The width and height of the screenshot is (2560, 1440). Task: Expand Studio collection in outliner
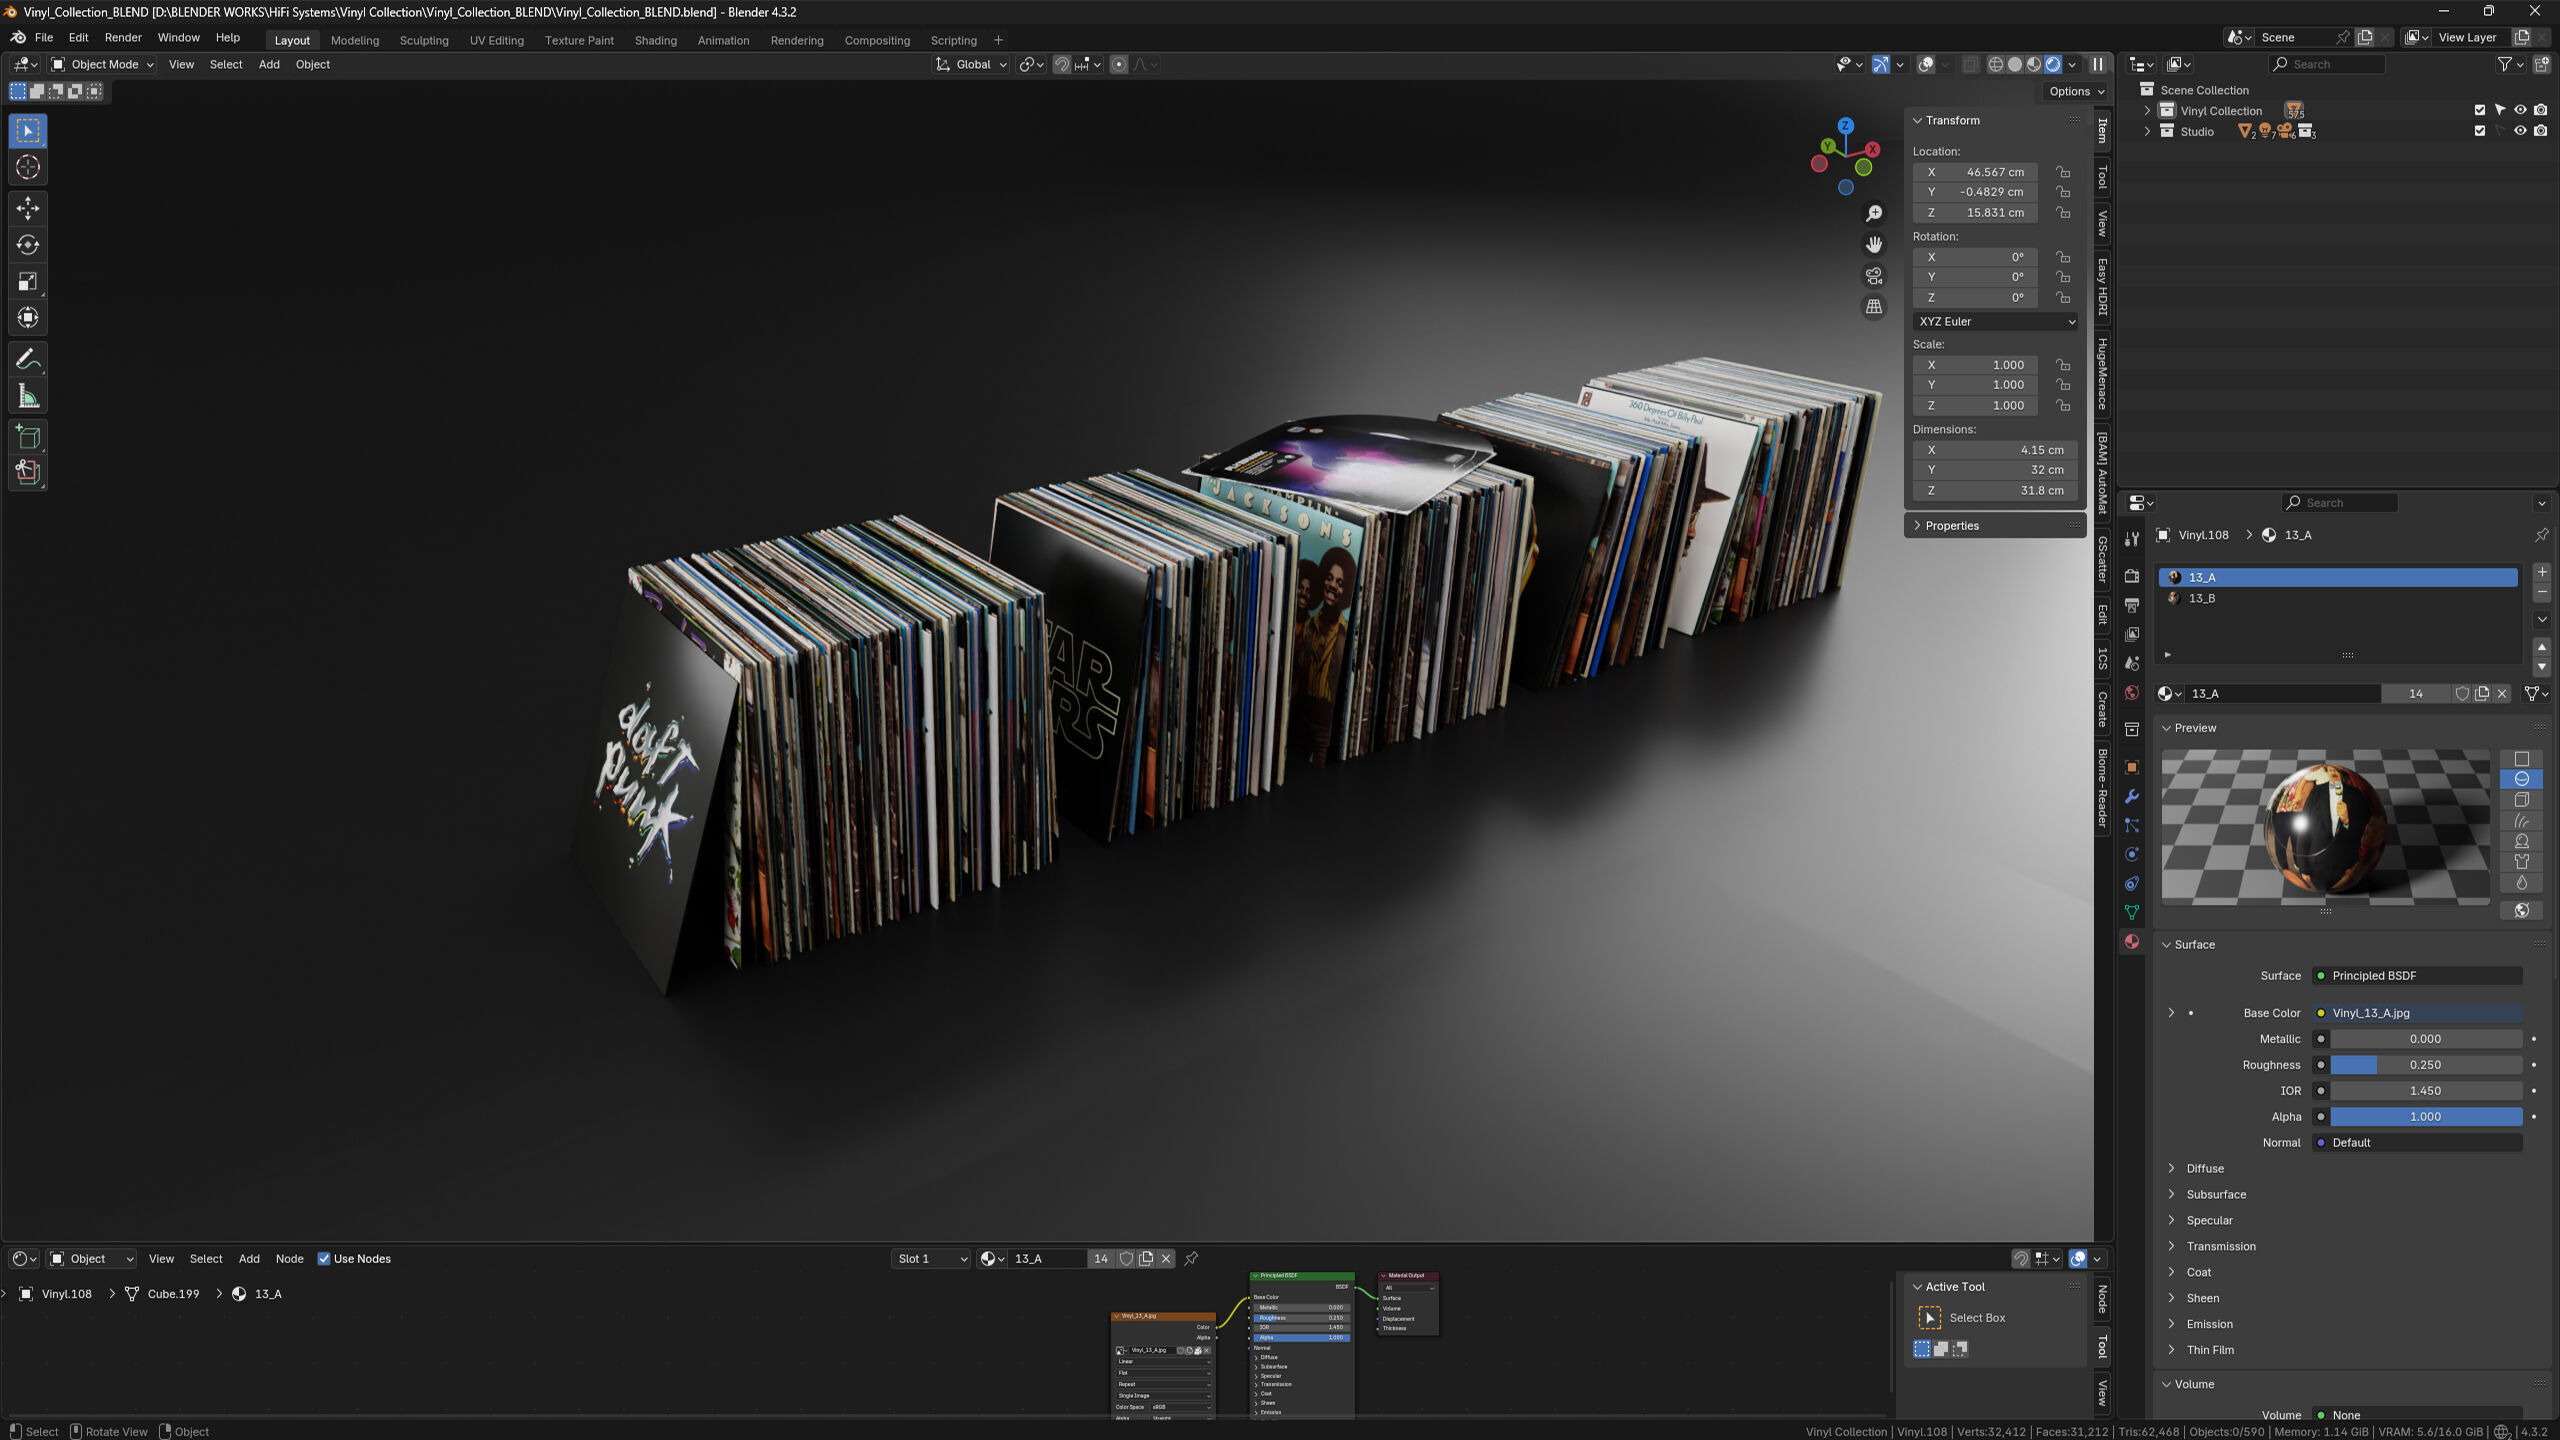click(x=2146, y=131)
